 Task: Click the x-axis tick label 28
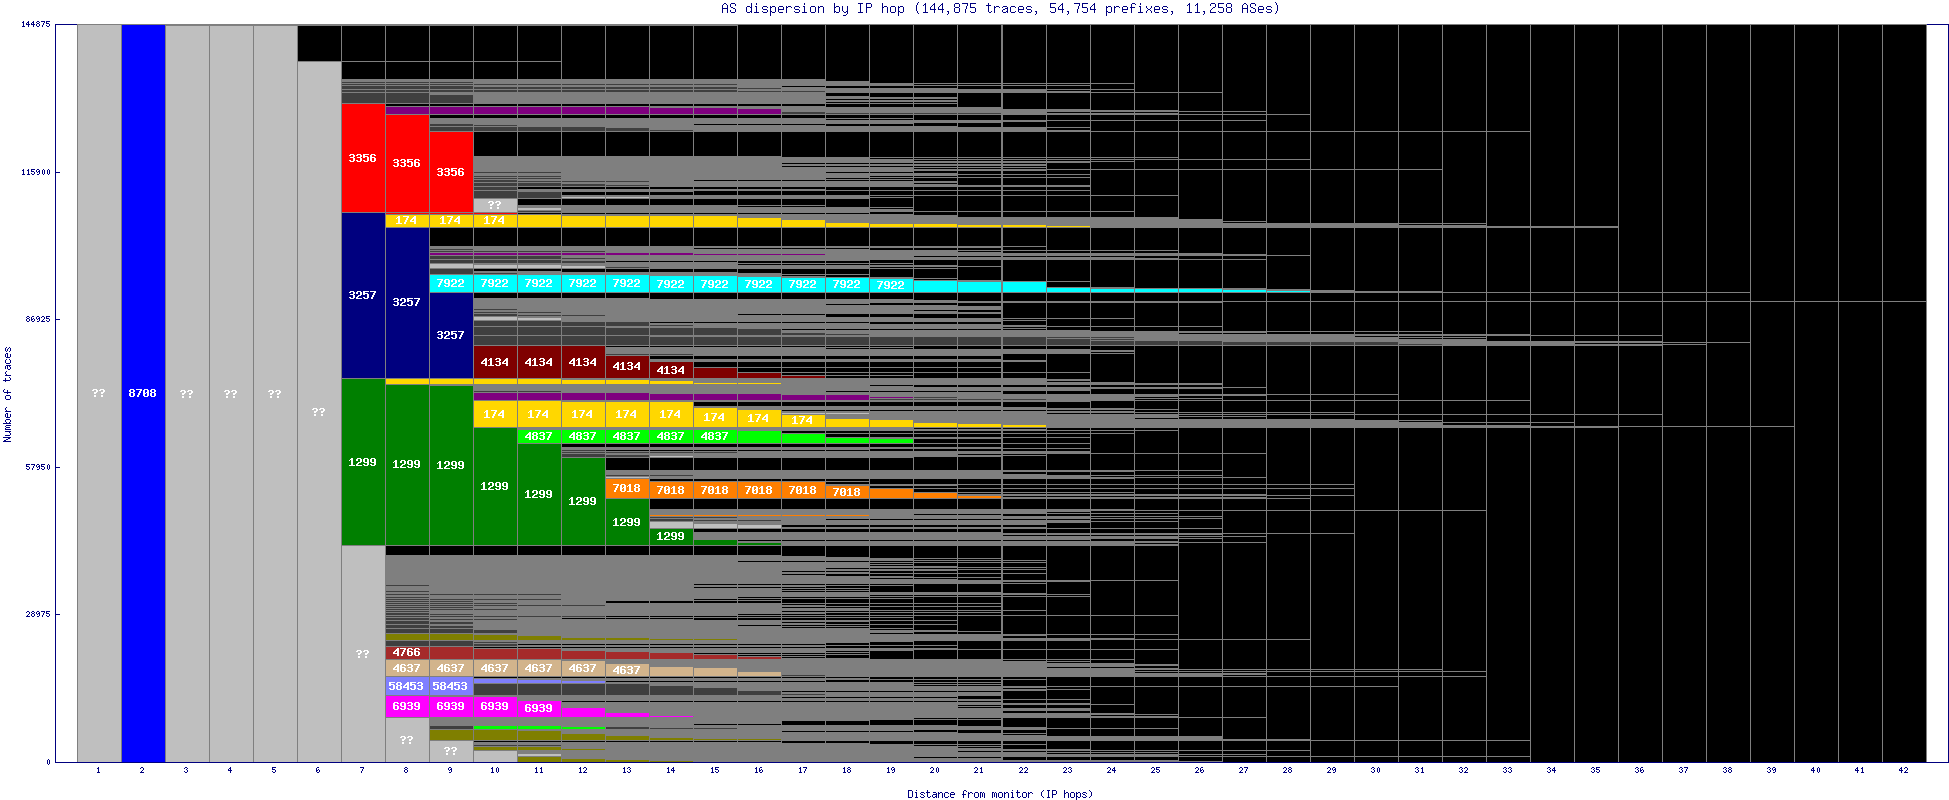click(x=1287, y=771)
